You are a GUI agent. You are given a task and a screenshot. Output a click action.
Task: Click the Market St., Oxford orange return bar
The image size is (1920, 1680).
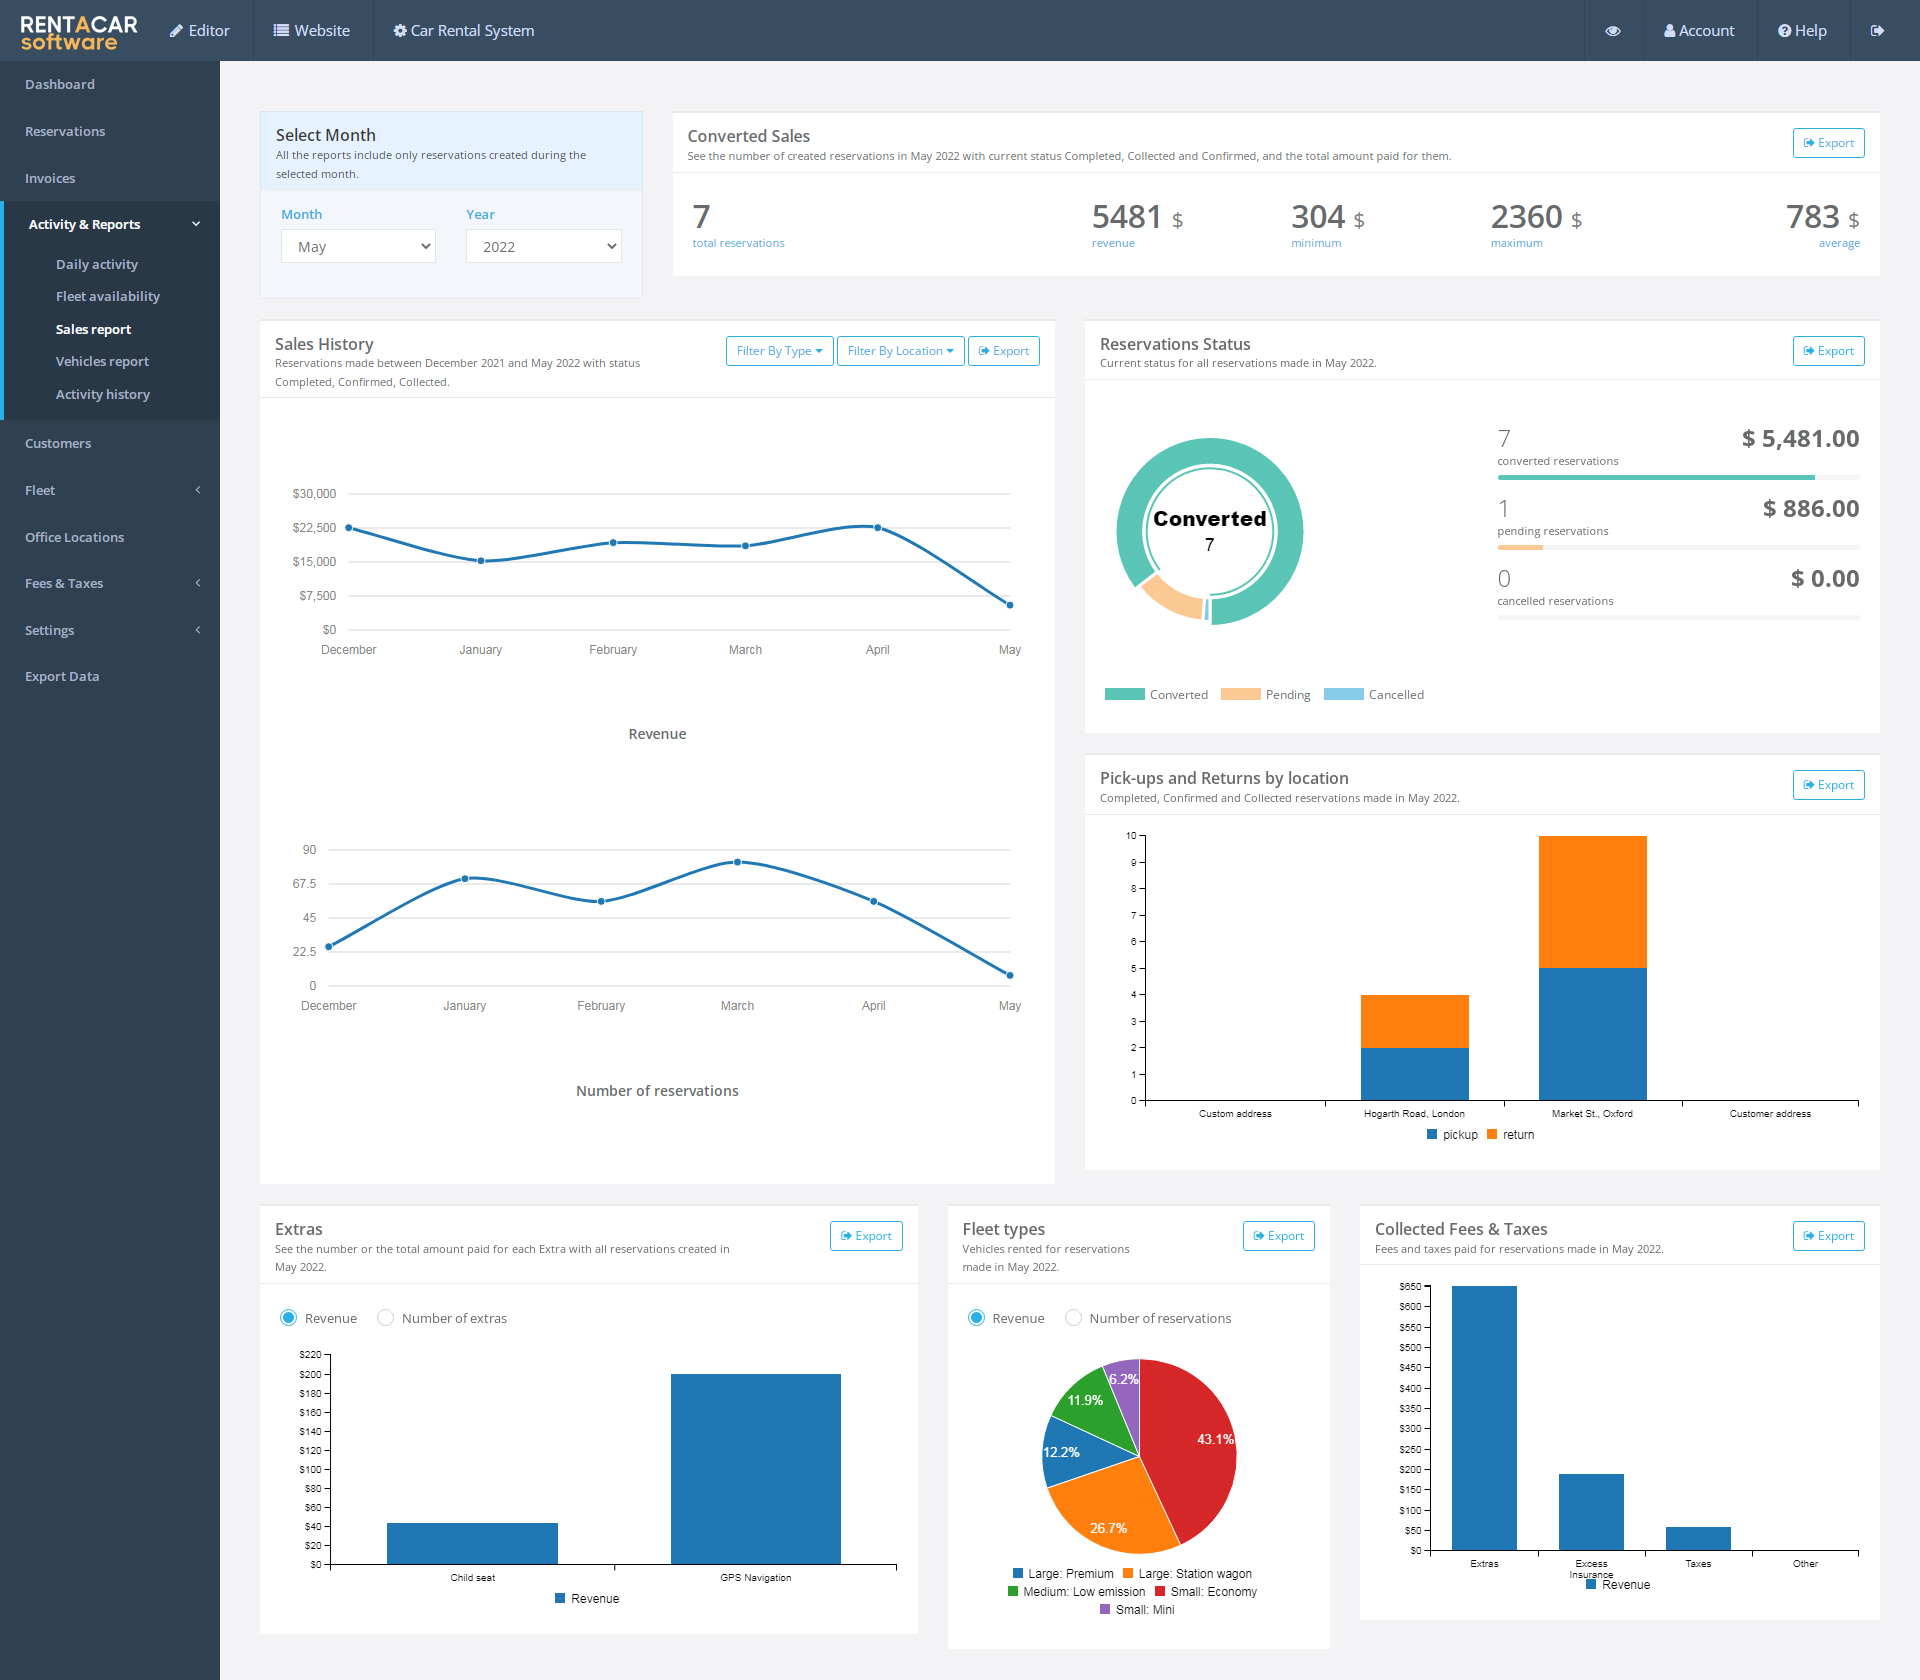point(1592,901)
